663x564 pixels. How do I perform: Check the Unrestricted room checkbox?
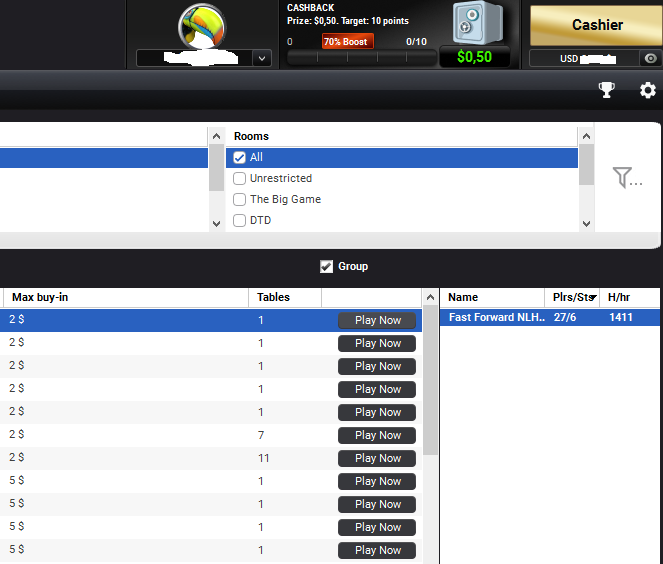pos(239,178)
